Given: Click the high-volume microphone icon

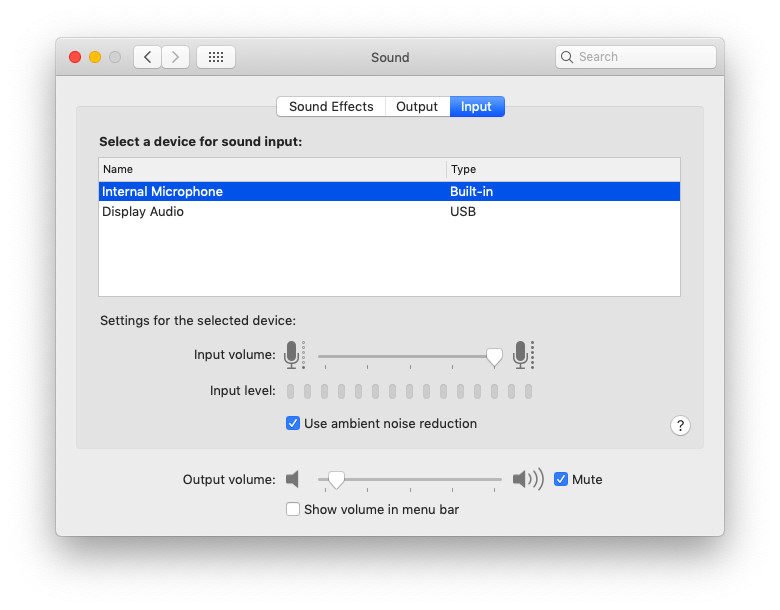Looking at the screenshot, I should (520, 354).
